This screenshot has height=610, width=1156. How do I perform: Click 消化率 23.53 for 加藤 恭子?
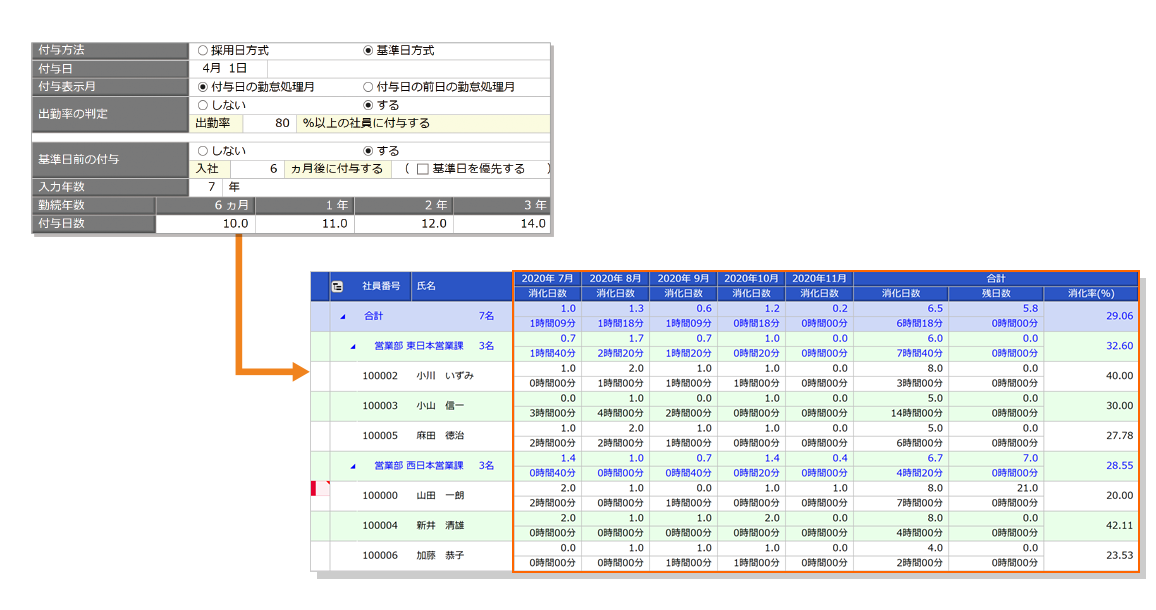(1091, 555)
